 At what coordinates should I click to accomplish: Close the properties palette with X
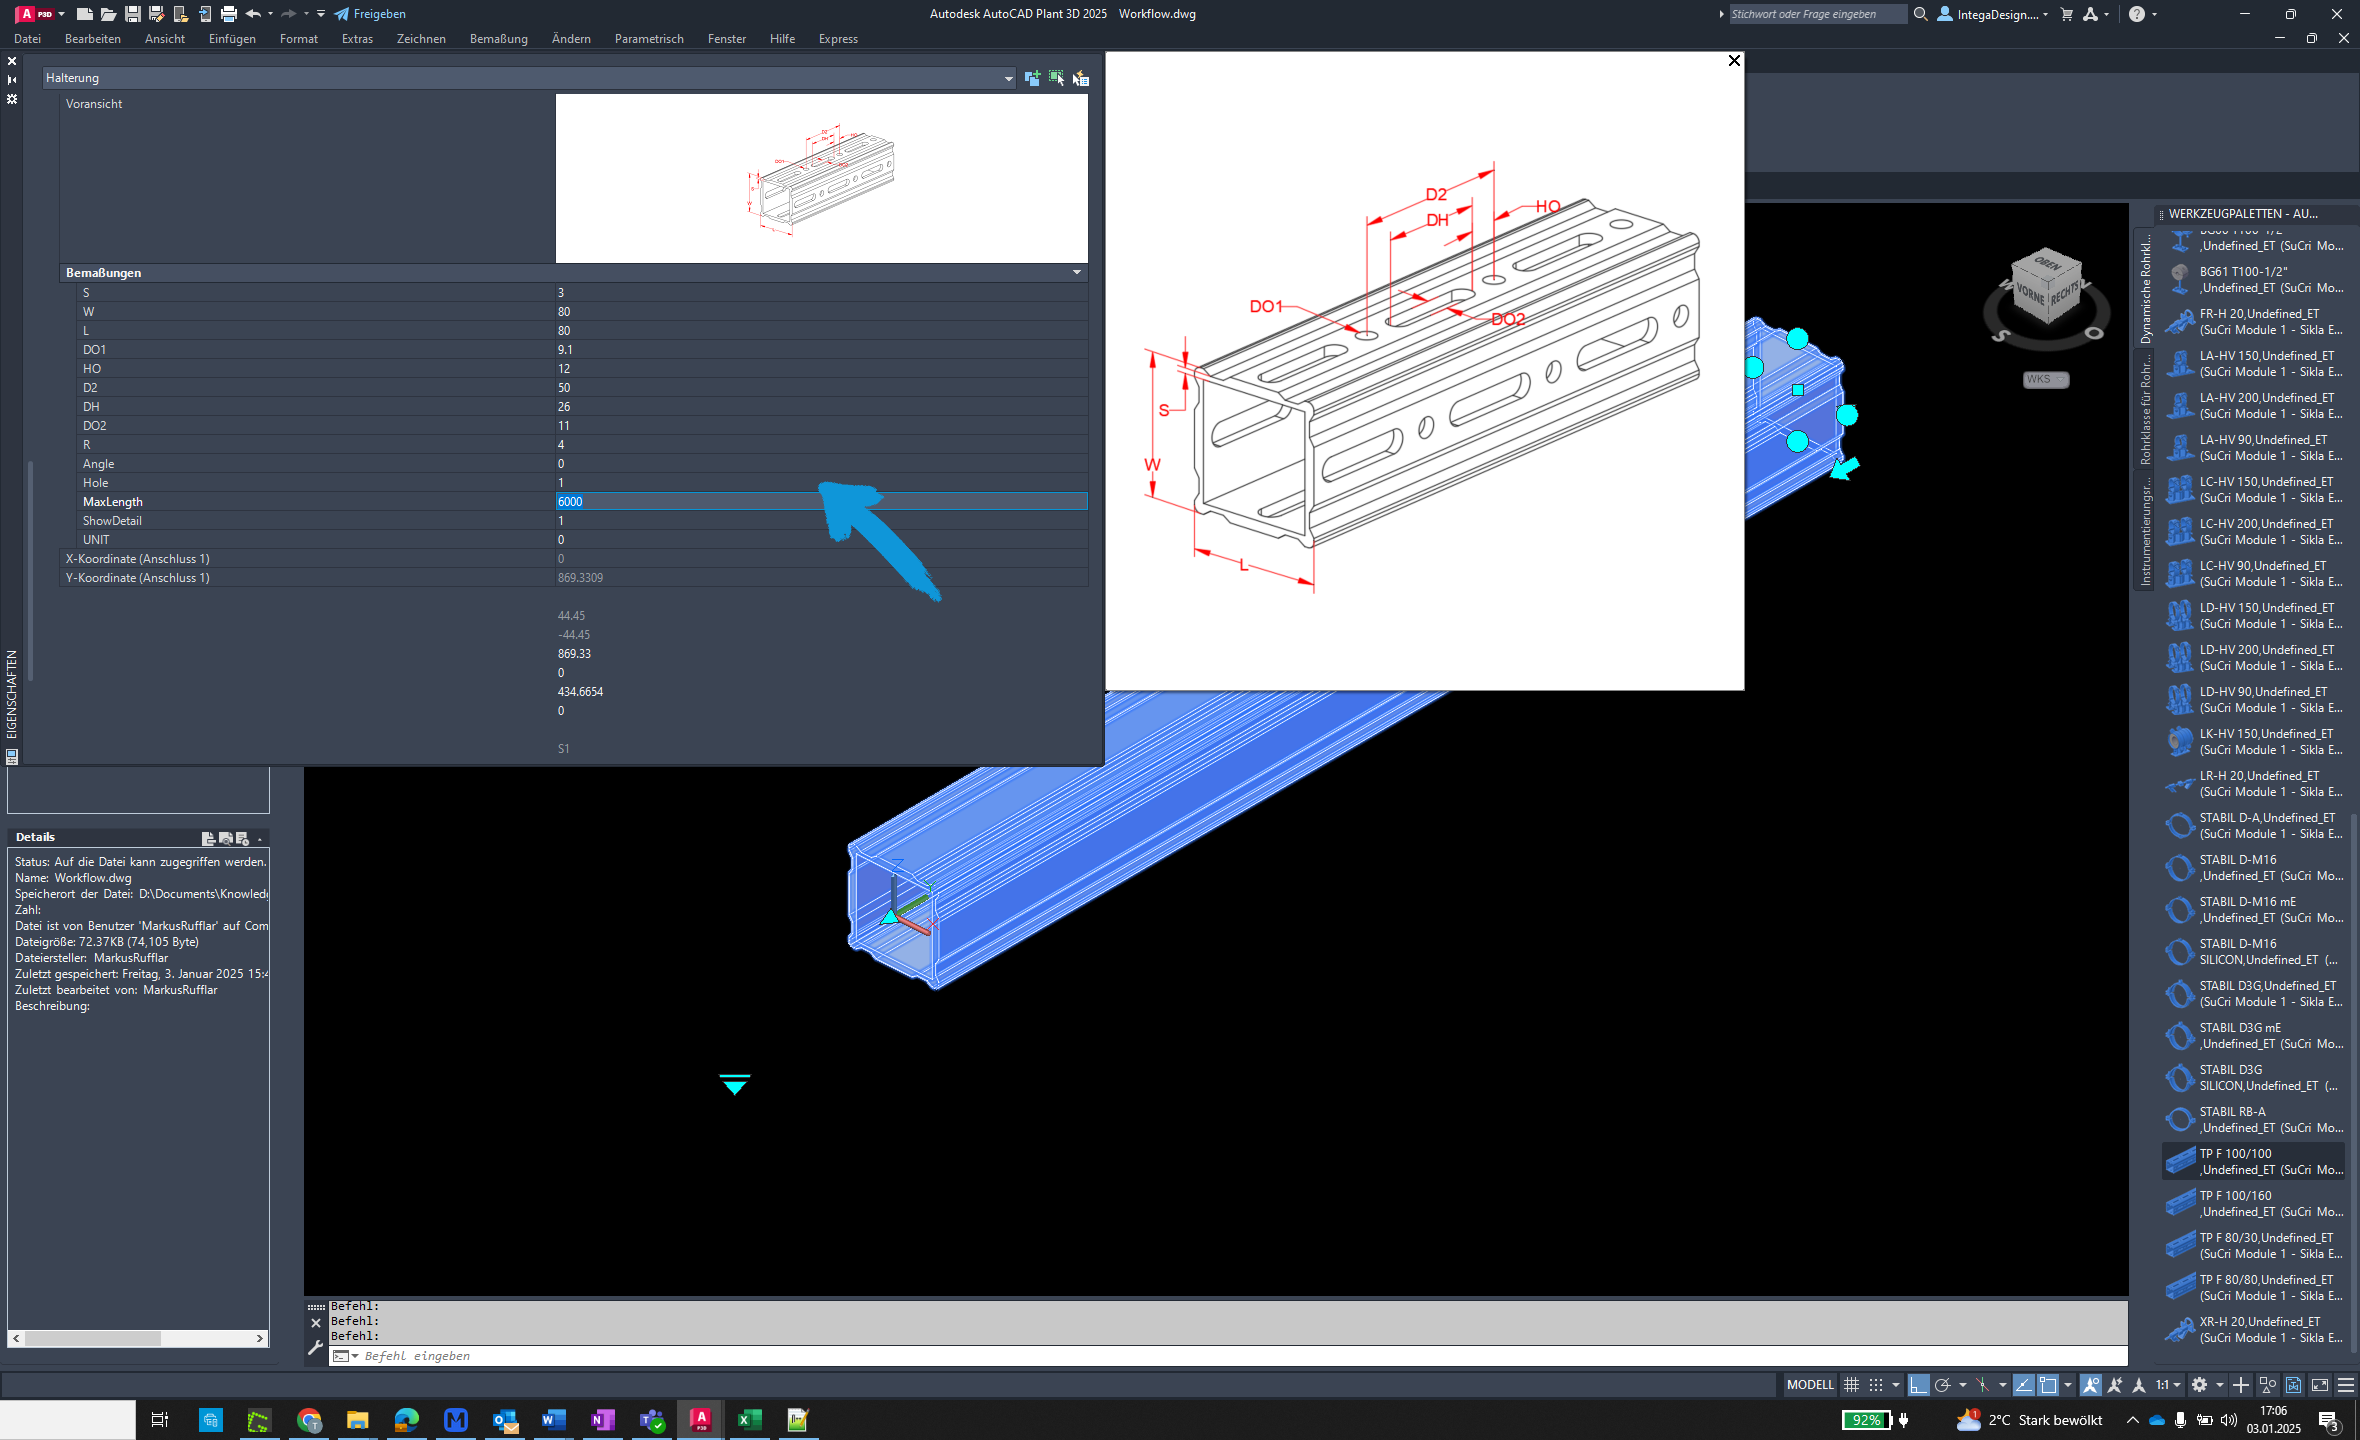point(12,61)
